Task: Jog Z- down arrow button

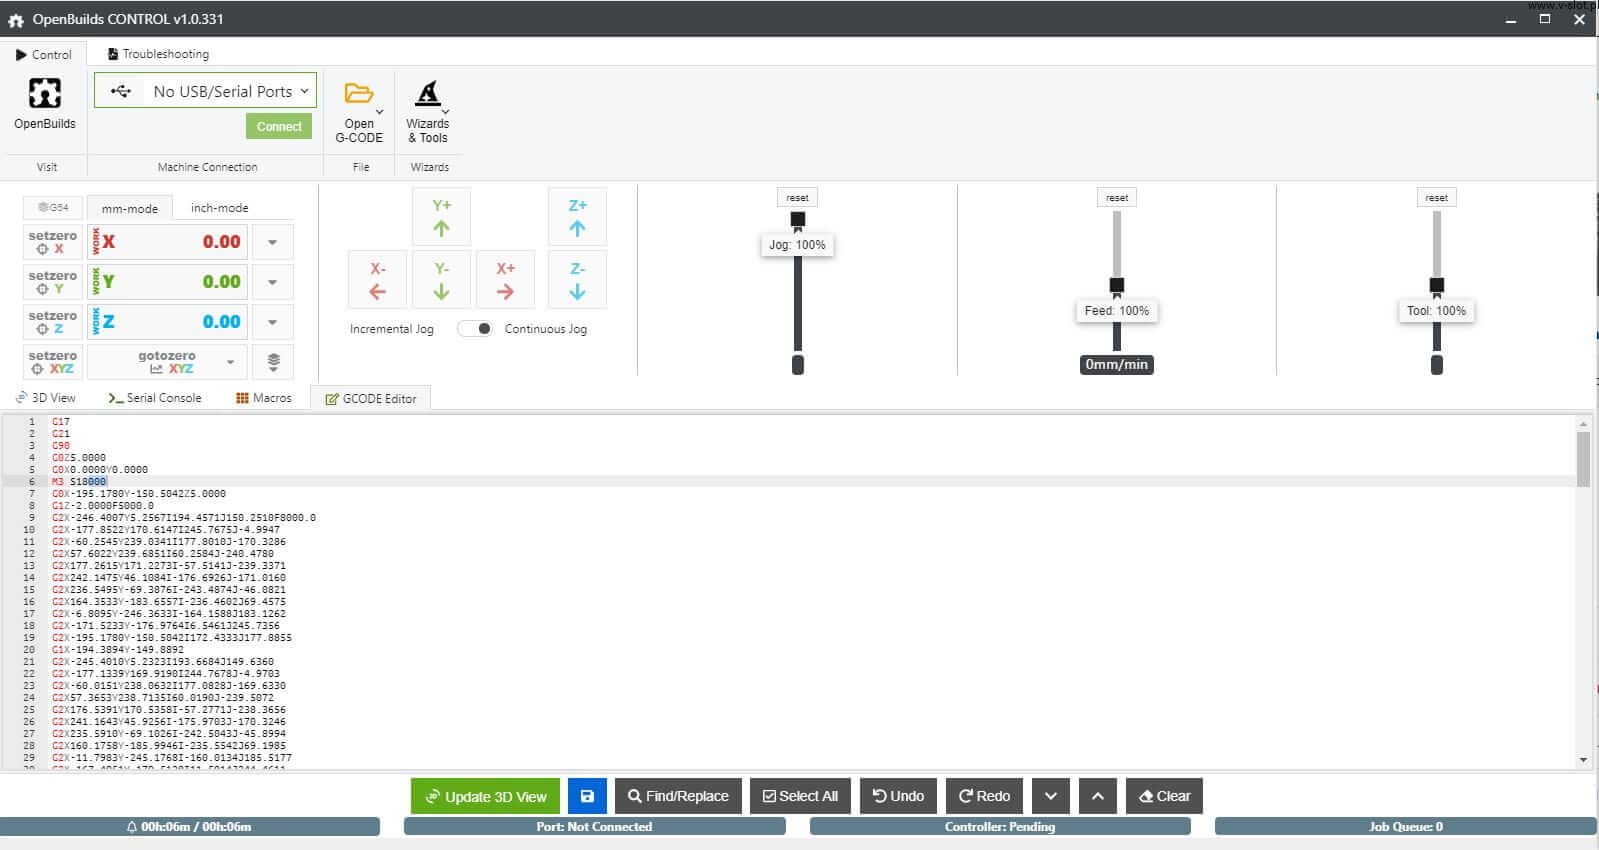Action: [577, 281]
